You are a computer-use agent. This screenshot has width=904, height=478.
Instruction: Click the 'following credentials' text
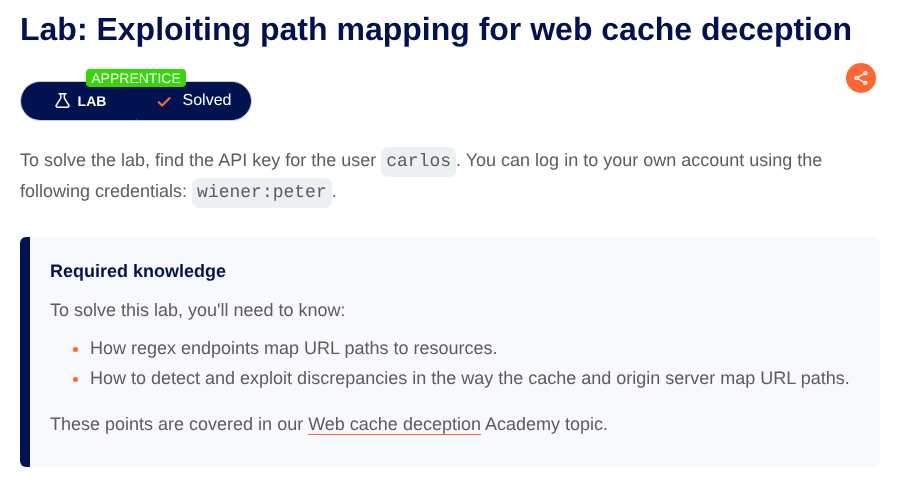(x=104, y=191)
